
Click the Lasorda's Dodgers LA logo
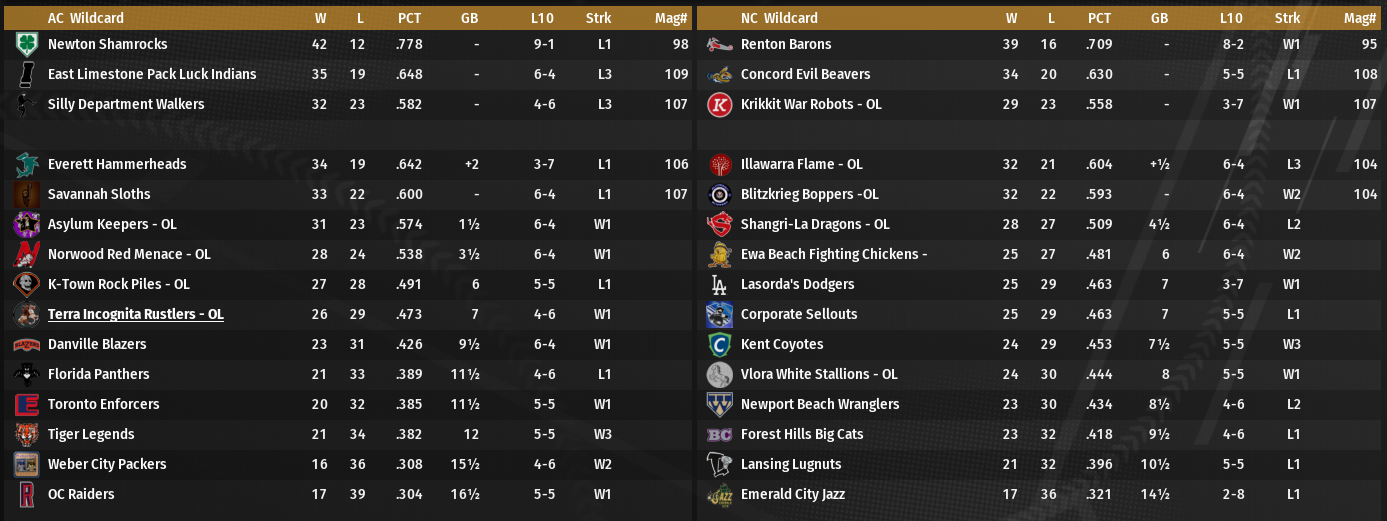click(719, 285)
